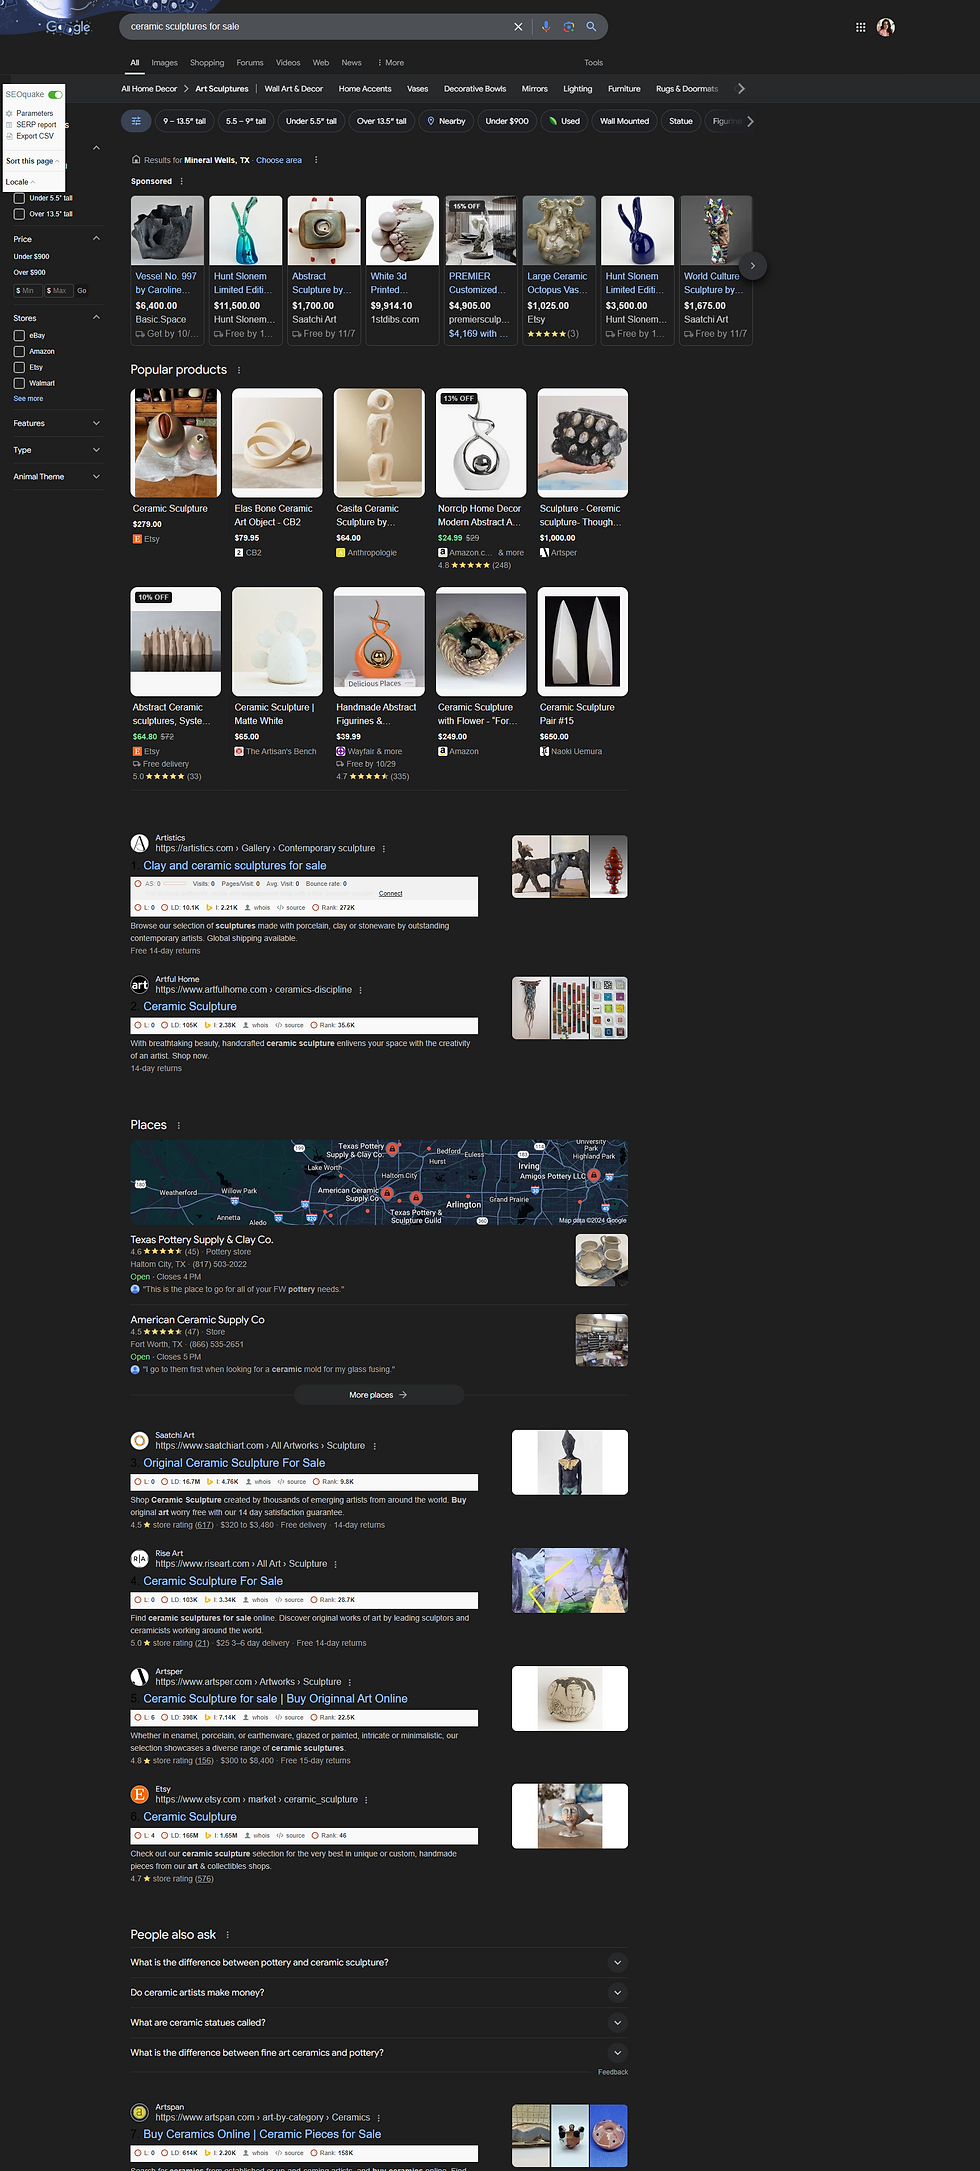Open three-dot menu for etsy.com result
The height and width of the screenshot is (2171, 980).
click(366, 1800)
